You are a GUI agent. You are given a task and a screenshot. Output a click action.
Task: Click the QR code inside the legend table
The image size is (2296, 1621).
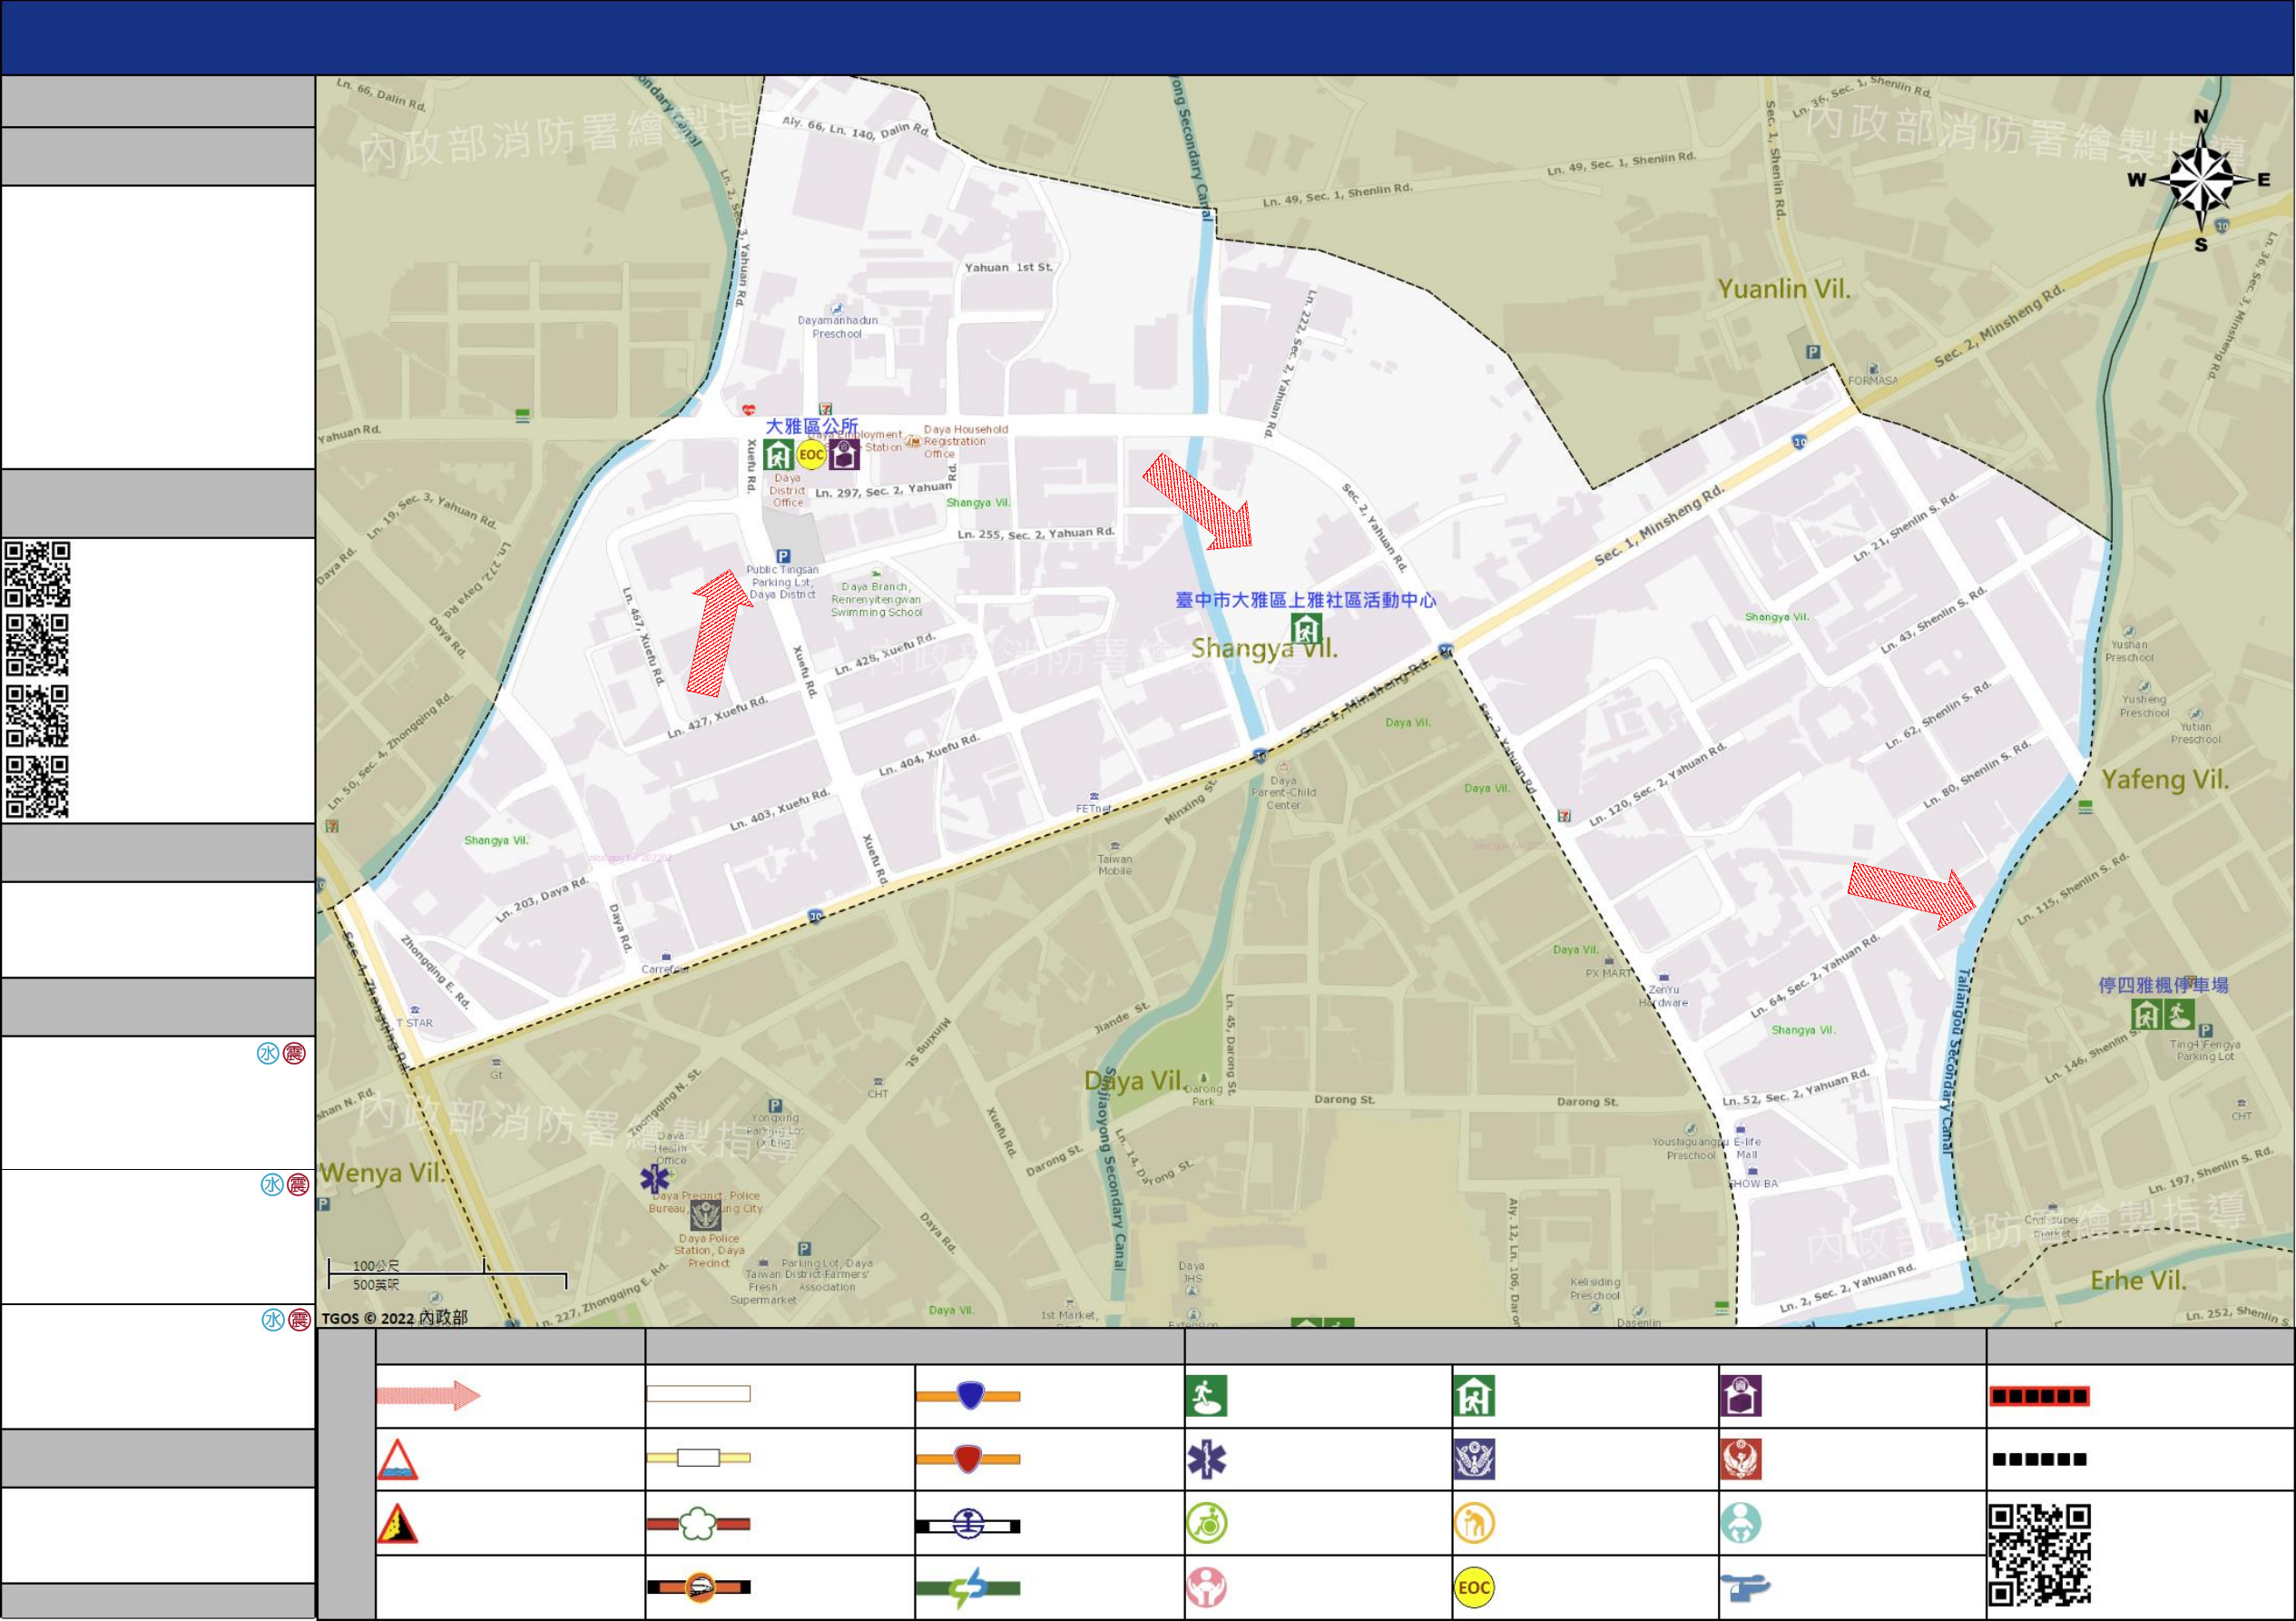[x=2040, y=1556]
